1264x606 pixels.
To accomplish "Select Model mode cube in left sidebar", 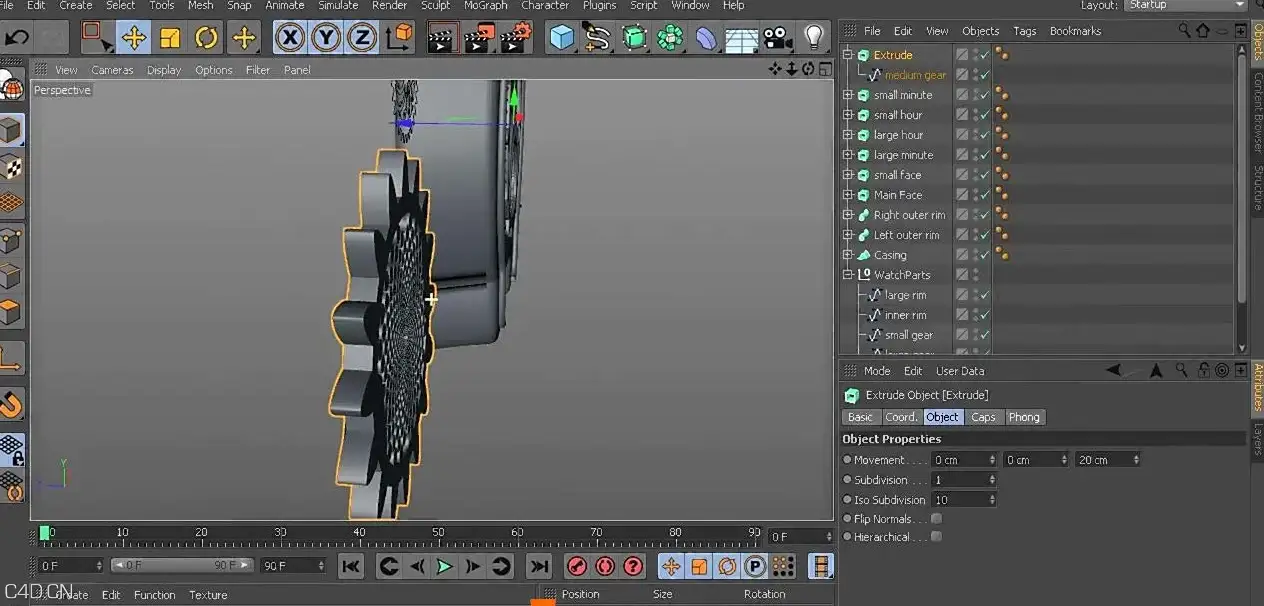I will point(11,130).
